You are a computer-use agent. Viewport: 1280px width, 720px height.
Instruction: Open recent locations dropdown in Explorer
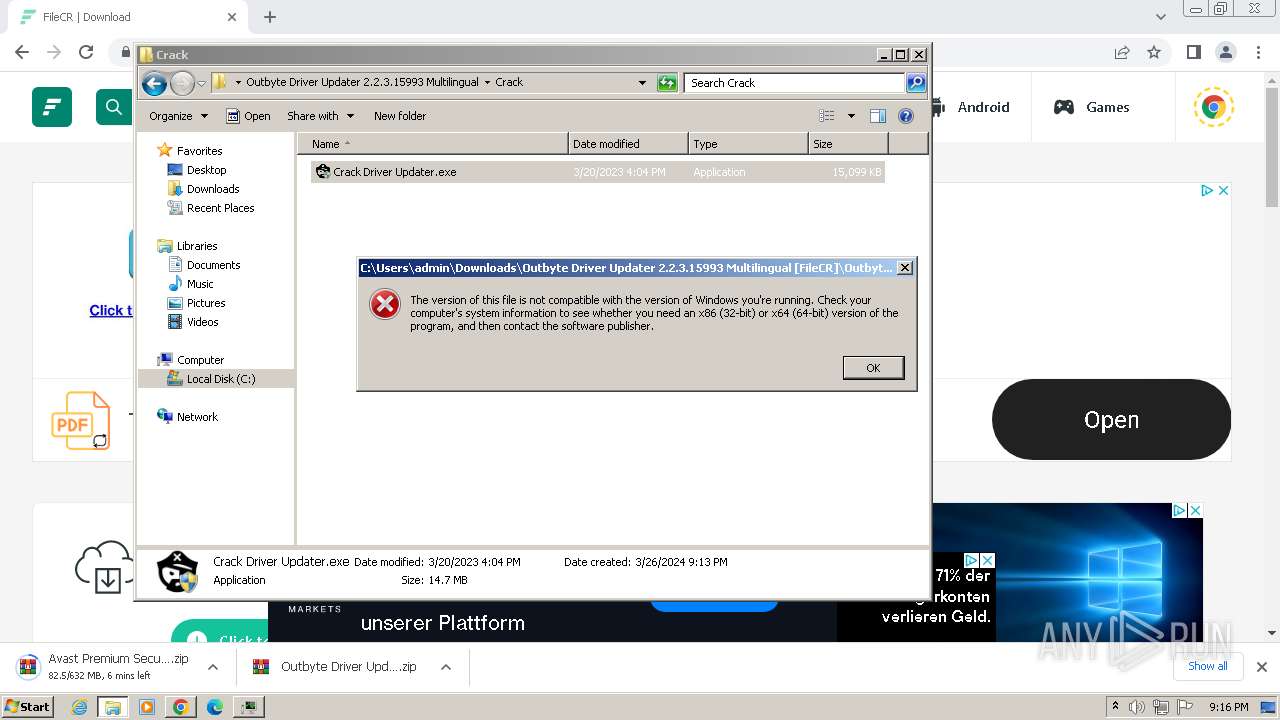[202, 83]
